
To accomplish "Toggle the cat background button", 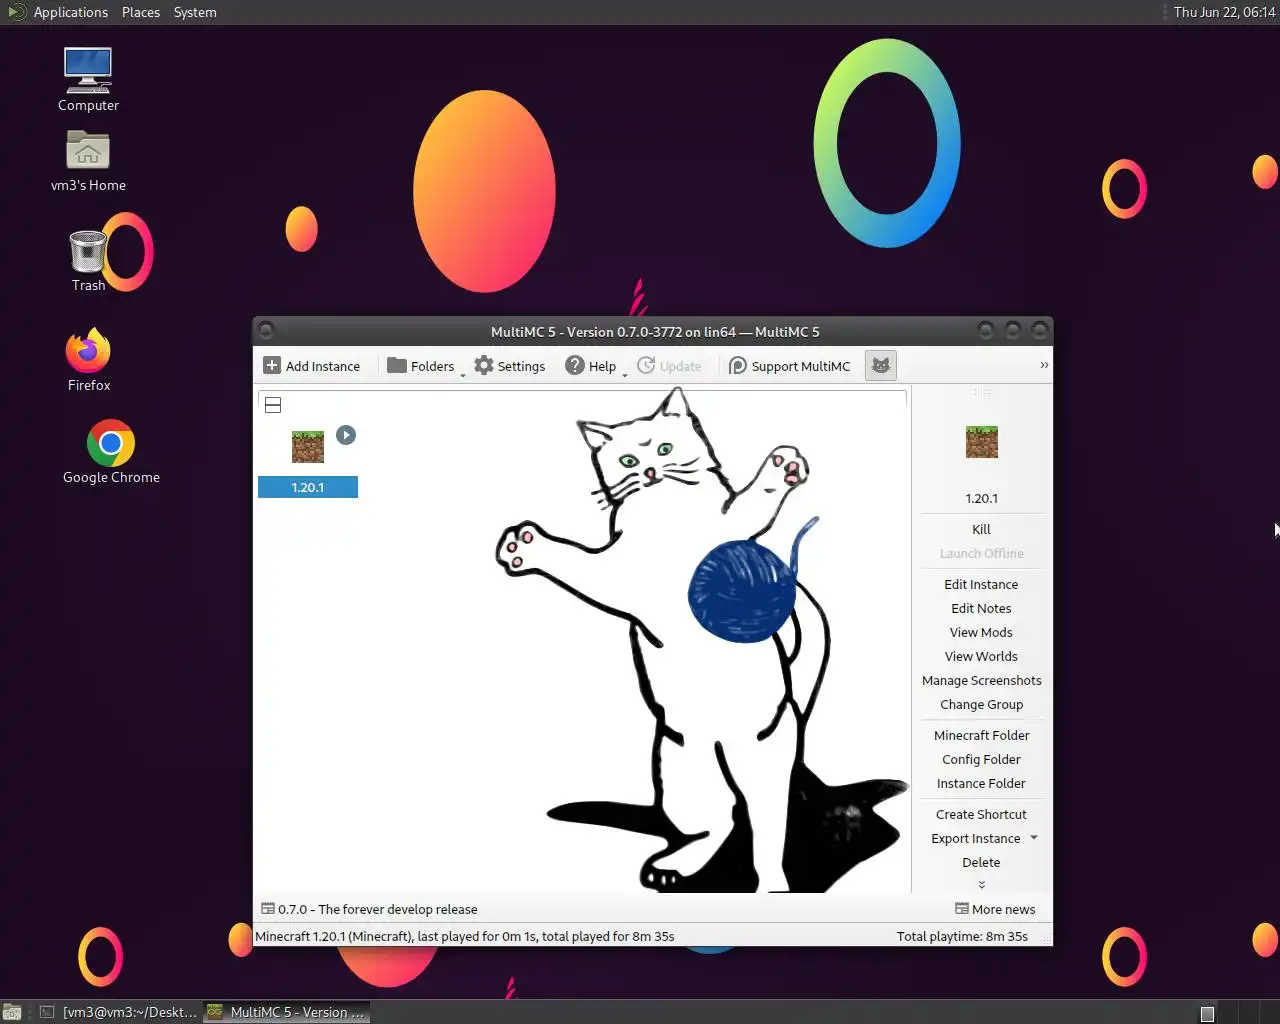I will coord(881,366).
